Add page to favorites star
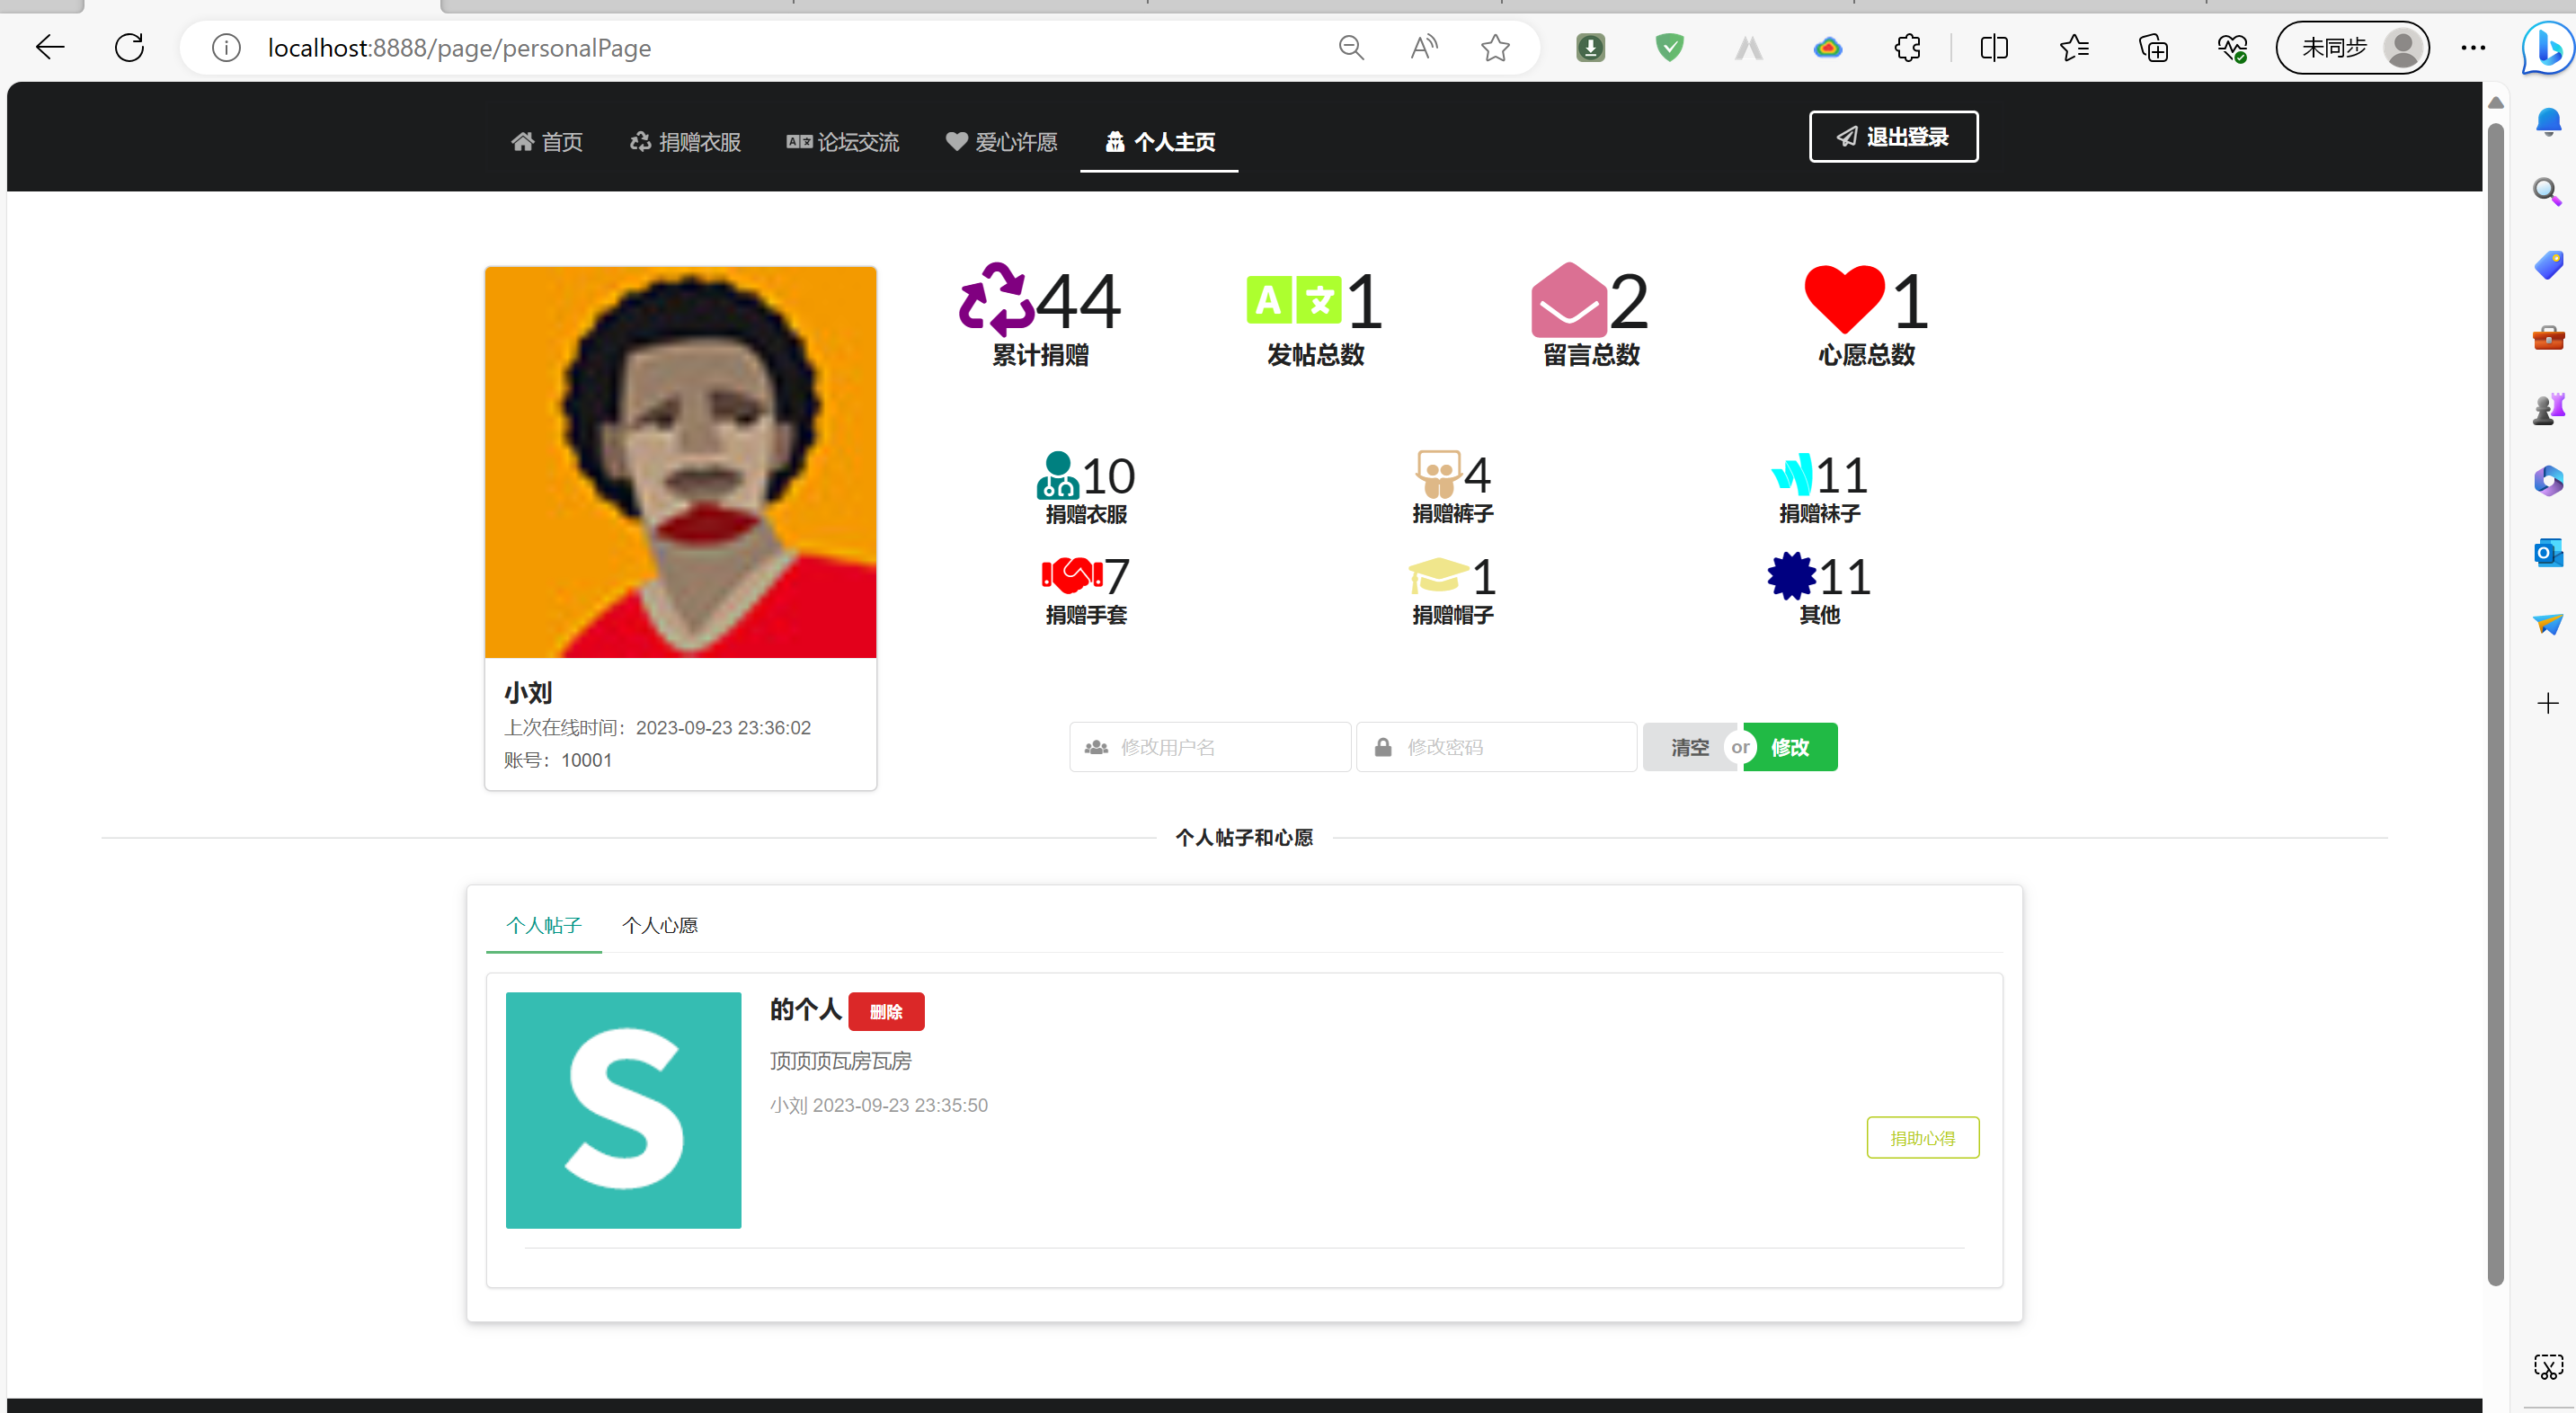 (x=1495, y=48)
